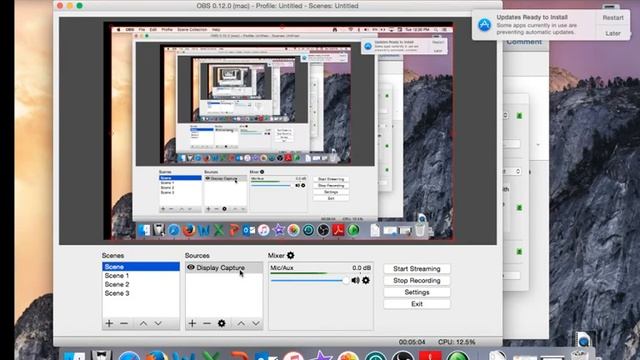Remove the selected source with the minus icon
This screenshot has width=640, height=360.
point(207,323)
